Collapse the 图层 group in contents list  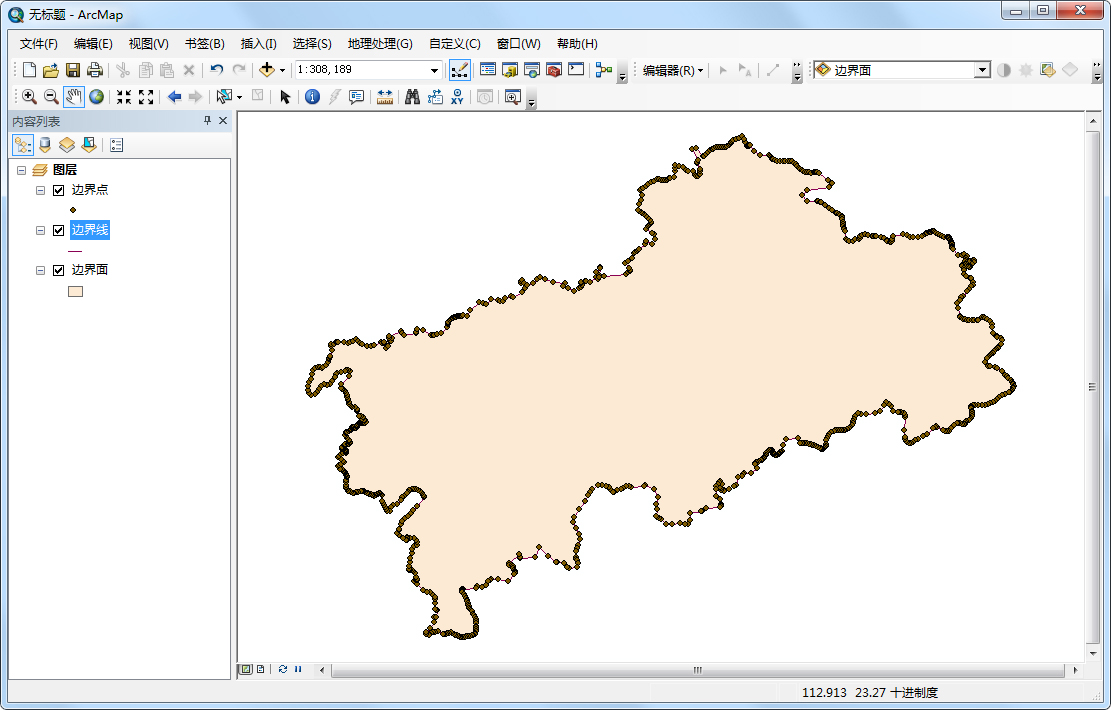pyautogui.click(x=22, y=169)
